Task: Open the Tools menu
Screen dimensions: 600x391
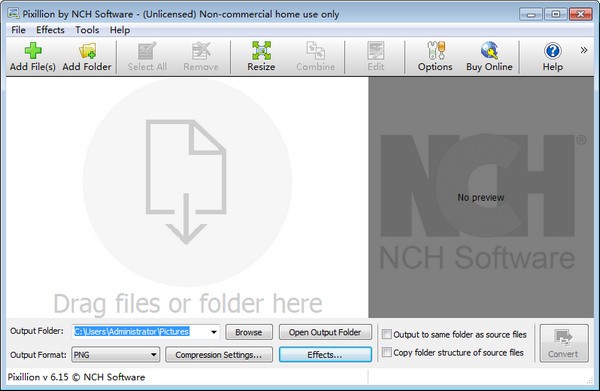Action: tap(87, 30)
